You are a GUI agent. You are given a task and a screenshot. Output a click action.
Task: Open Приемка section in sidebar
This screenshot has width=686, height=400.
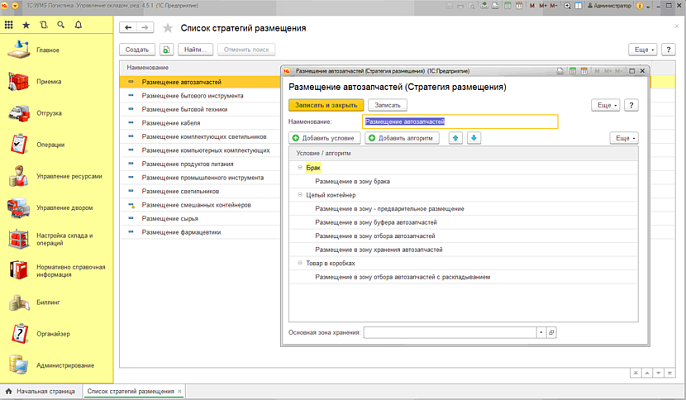pyautogui.click(x=48, y=81)
